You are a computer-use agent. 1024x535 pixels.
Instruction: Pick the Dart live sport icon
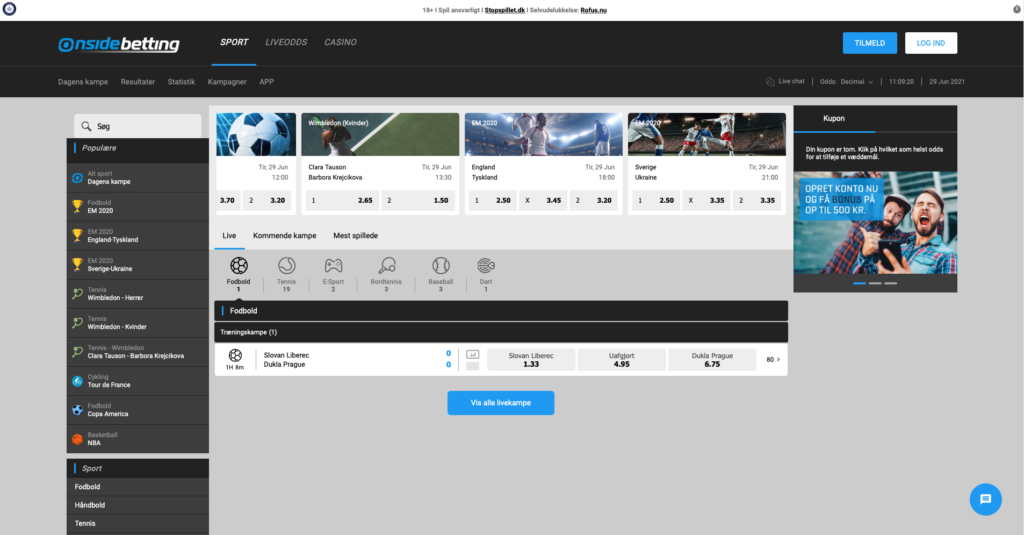[x=486, y=265]
